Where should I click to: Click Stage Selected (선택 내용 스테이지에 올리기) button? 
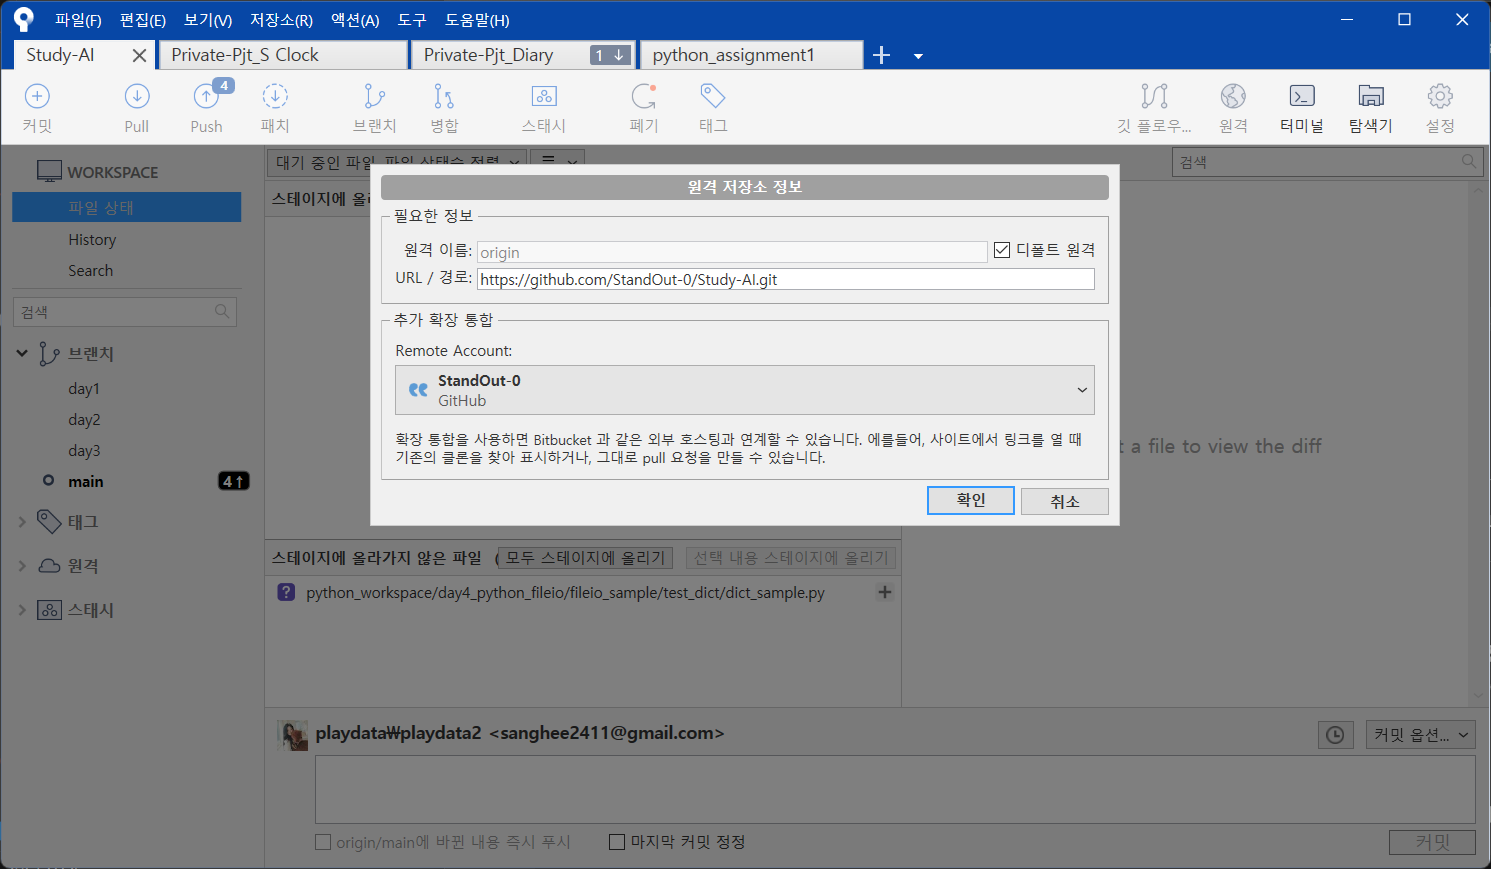(x=791, y=557)
